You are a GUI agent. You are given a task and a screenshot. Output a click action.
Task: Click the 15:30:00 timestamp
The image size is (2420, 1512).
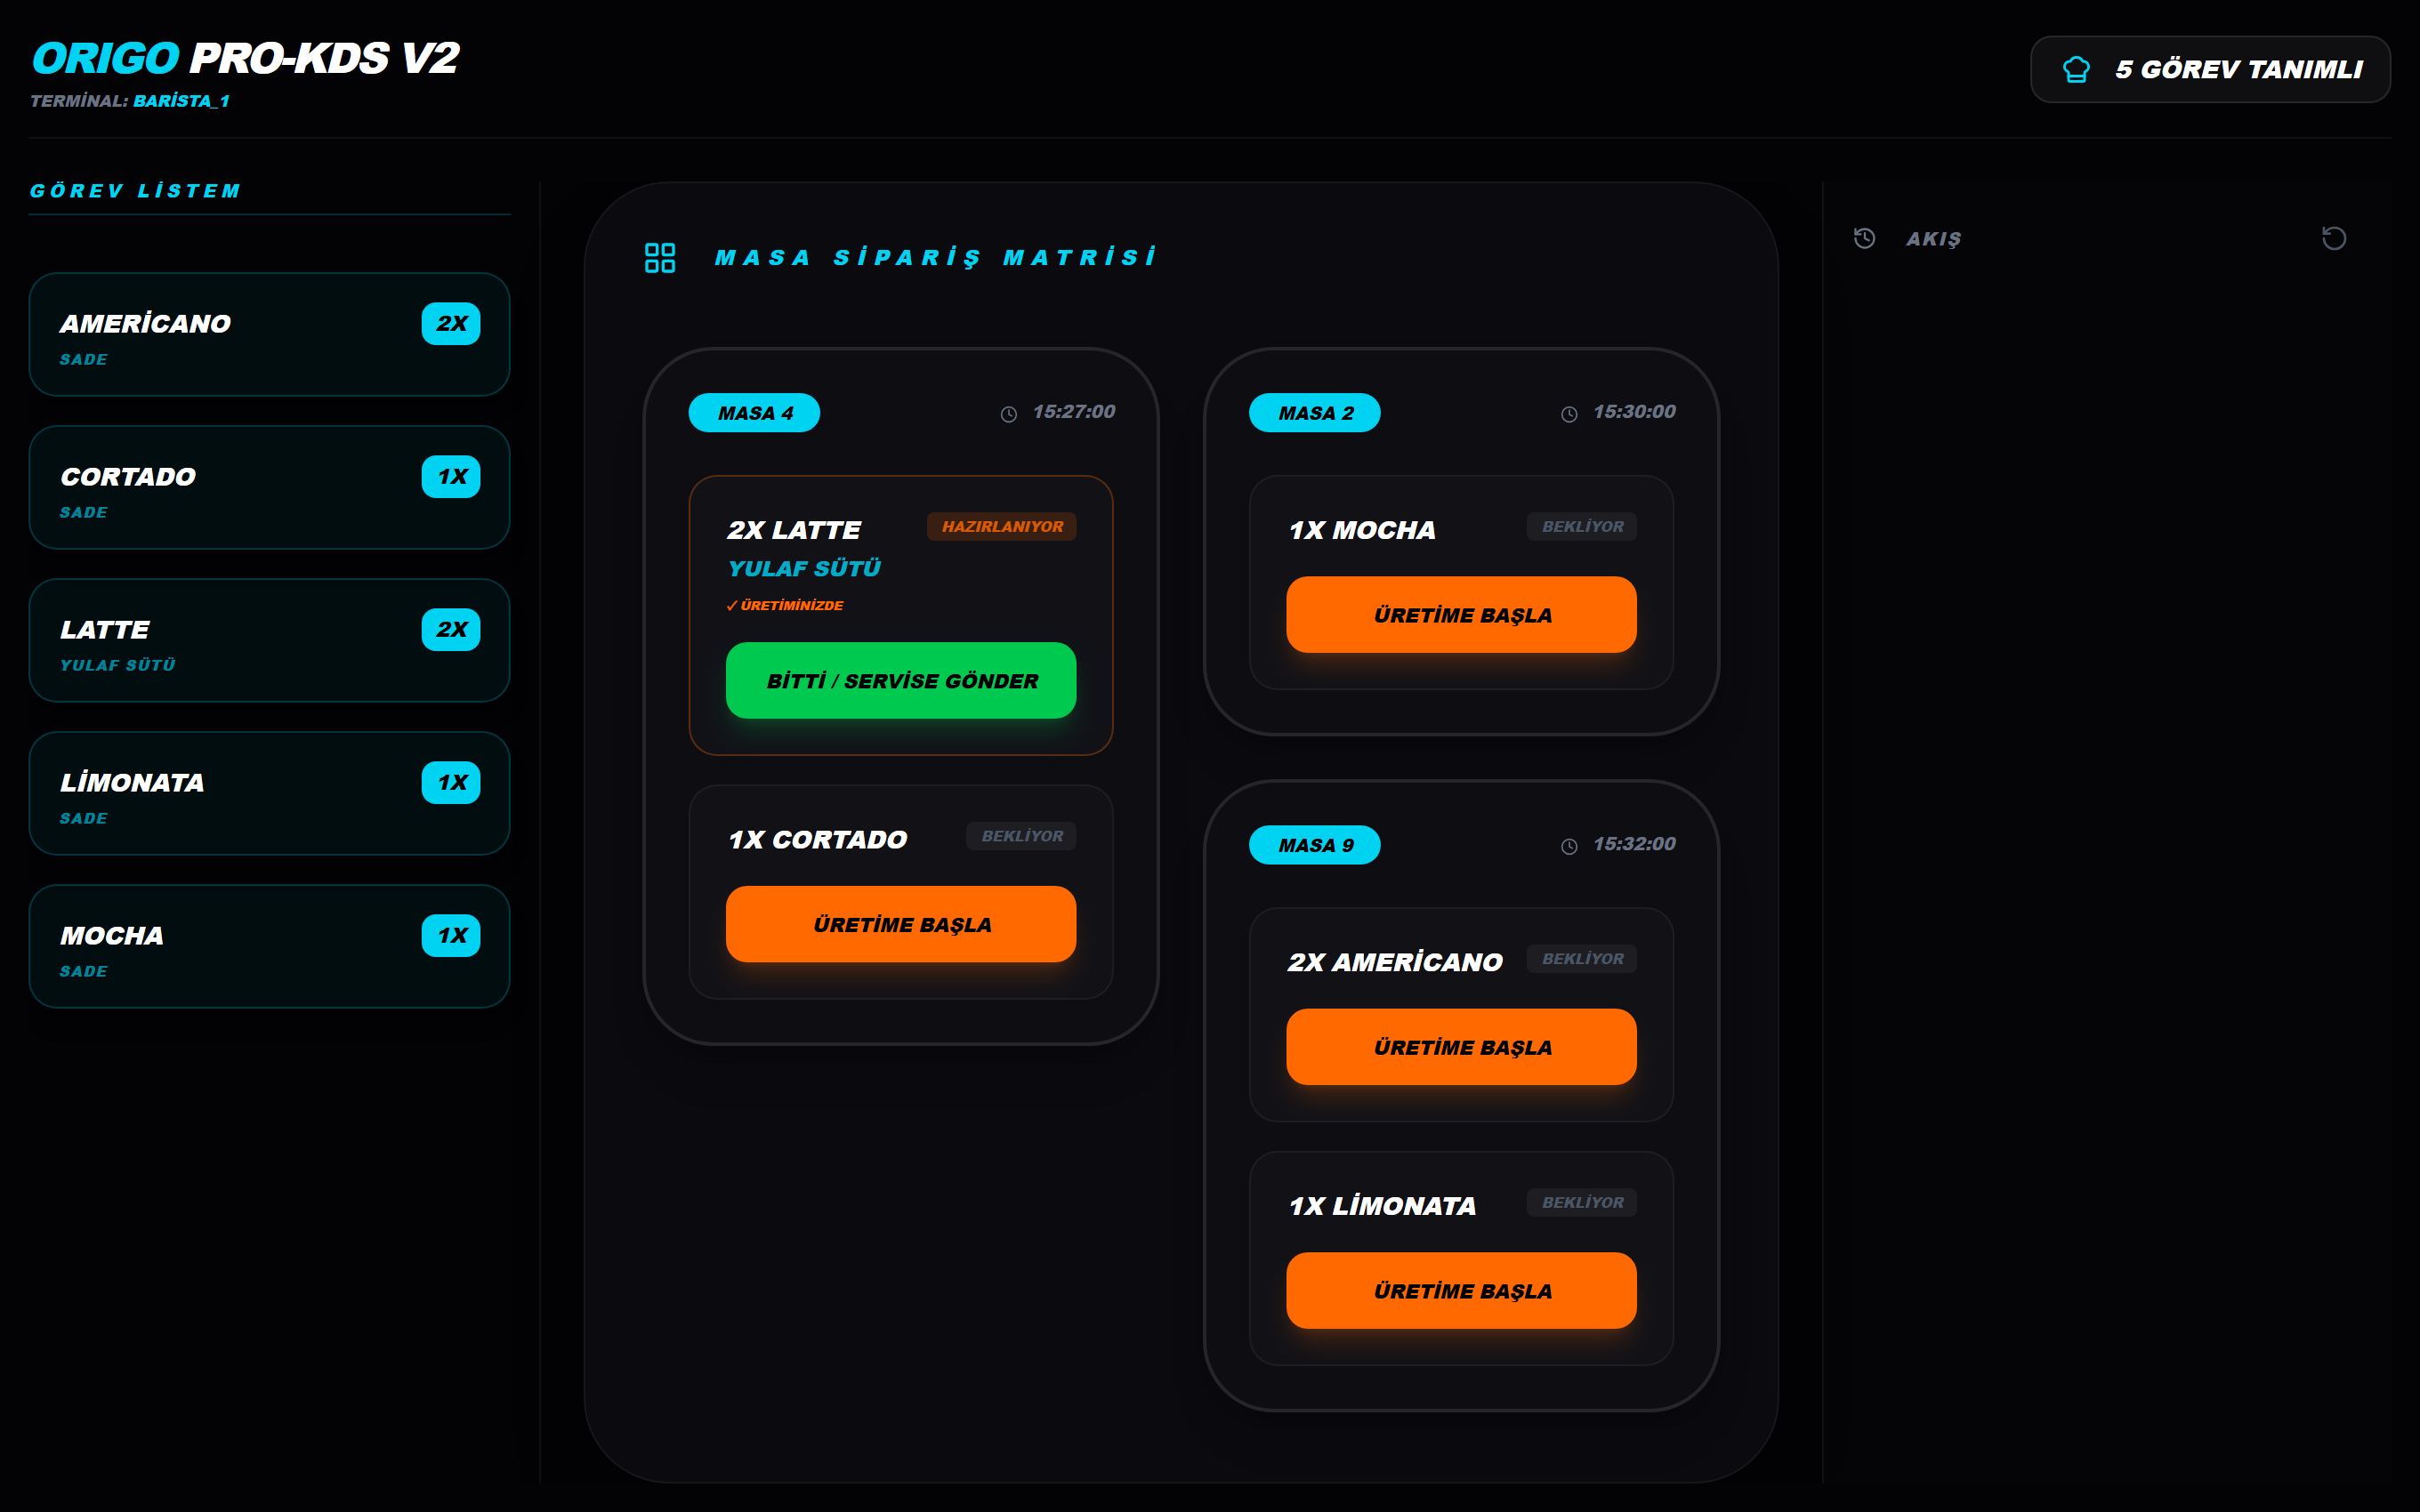click(x=1634, y=412)
